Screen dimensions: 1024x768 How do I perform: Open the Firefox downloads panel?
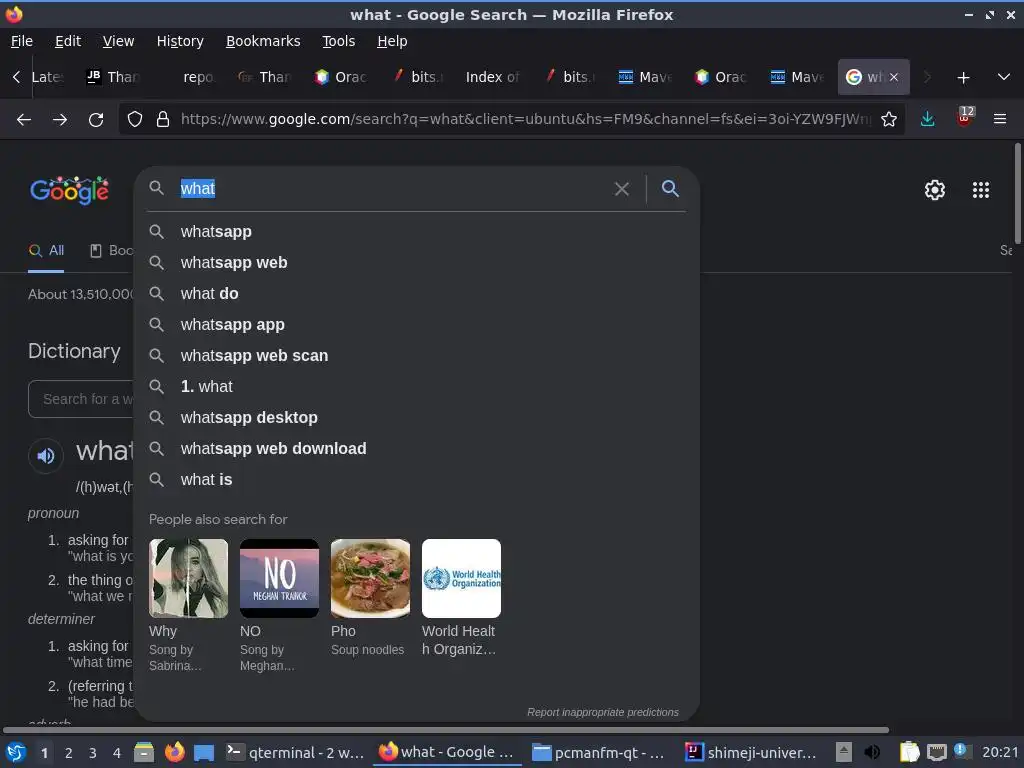[927, 120]
